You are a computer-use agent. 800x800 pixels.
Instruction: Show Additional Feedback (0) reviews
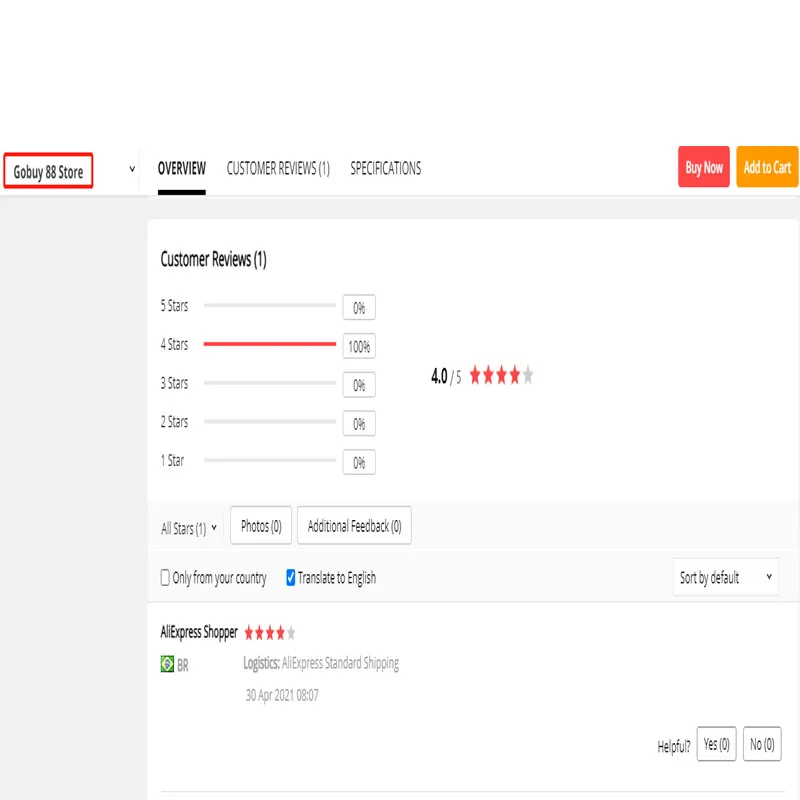click(354, 526)
